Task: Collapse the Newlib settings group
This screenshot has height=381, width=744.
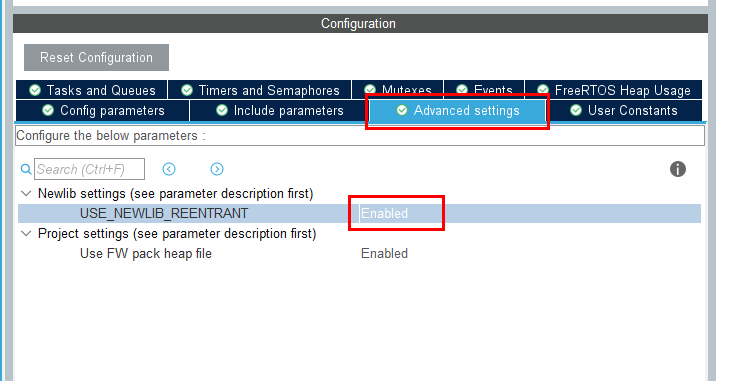Action: pos(27,194)
